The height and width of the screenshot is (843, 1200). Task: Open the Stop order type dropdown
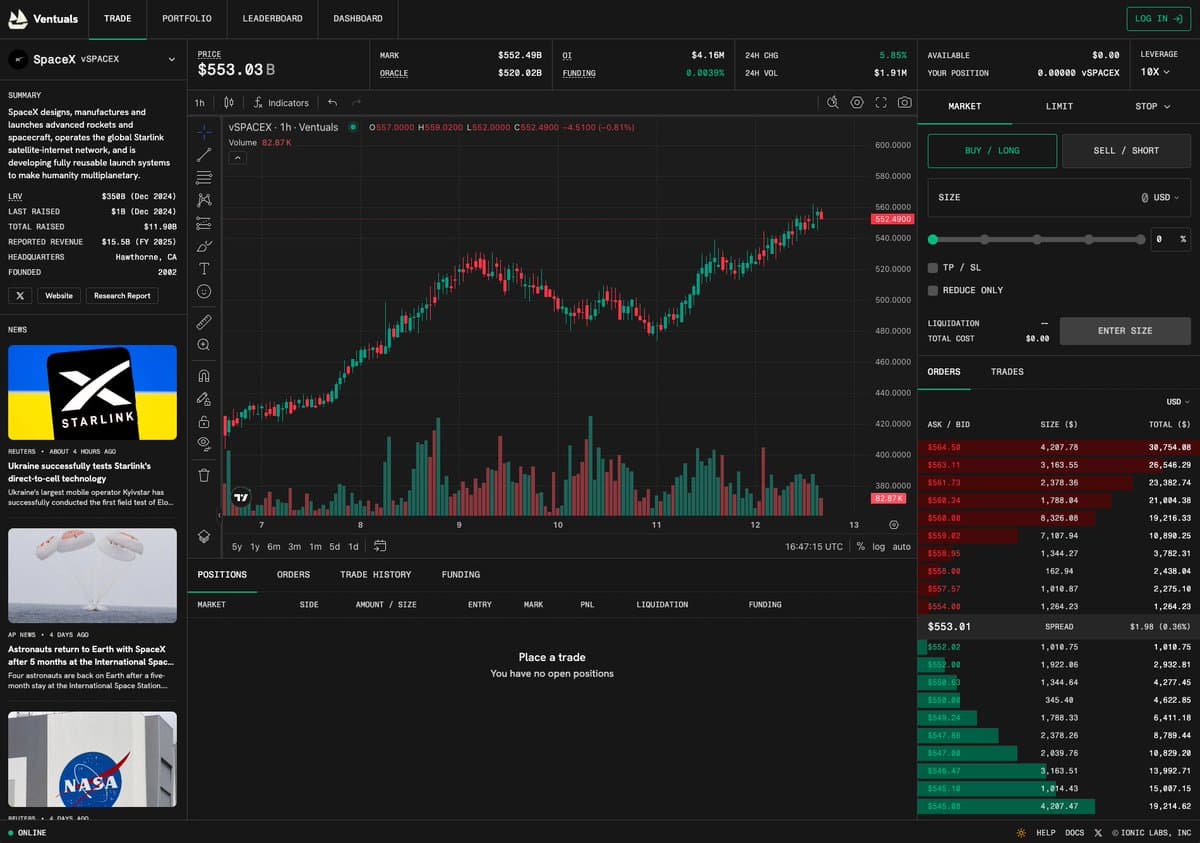click(x=1152, y=106)
